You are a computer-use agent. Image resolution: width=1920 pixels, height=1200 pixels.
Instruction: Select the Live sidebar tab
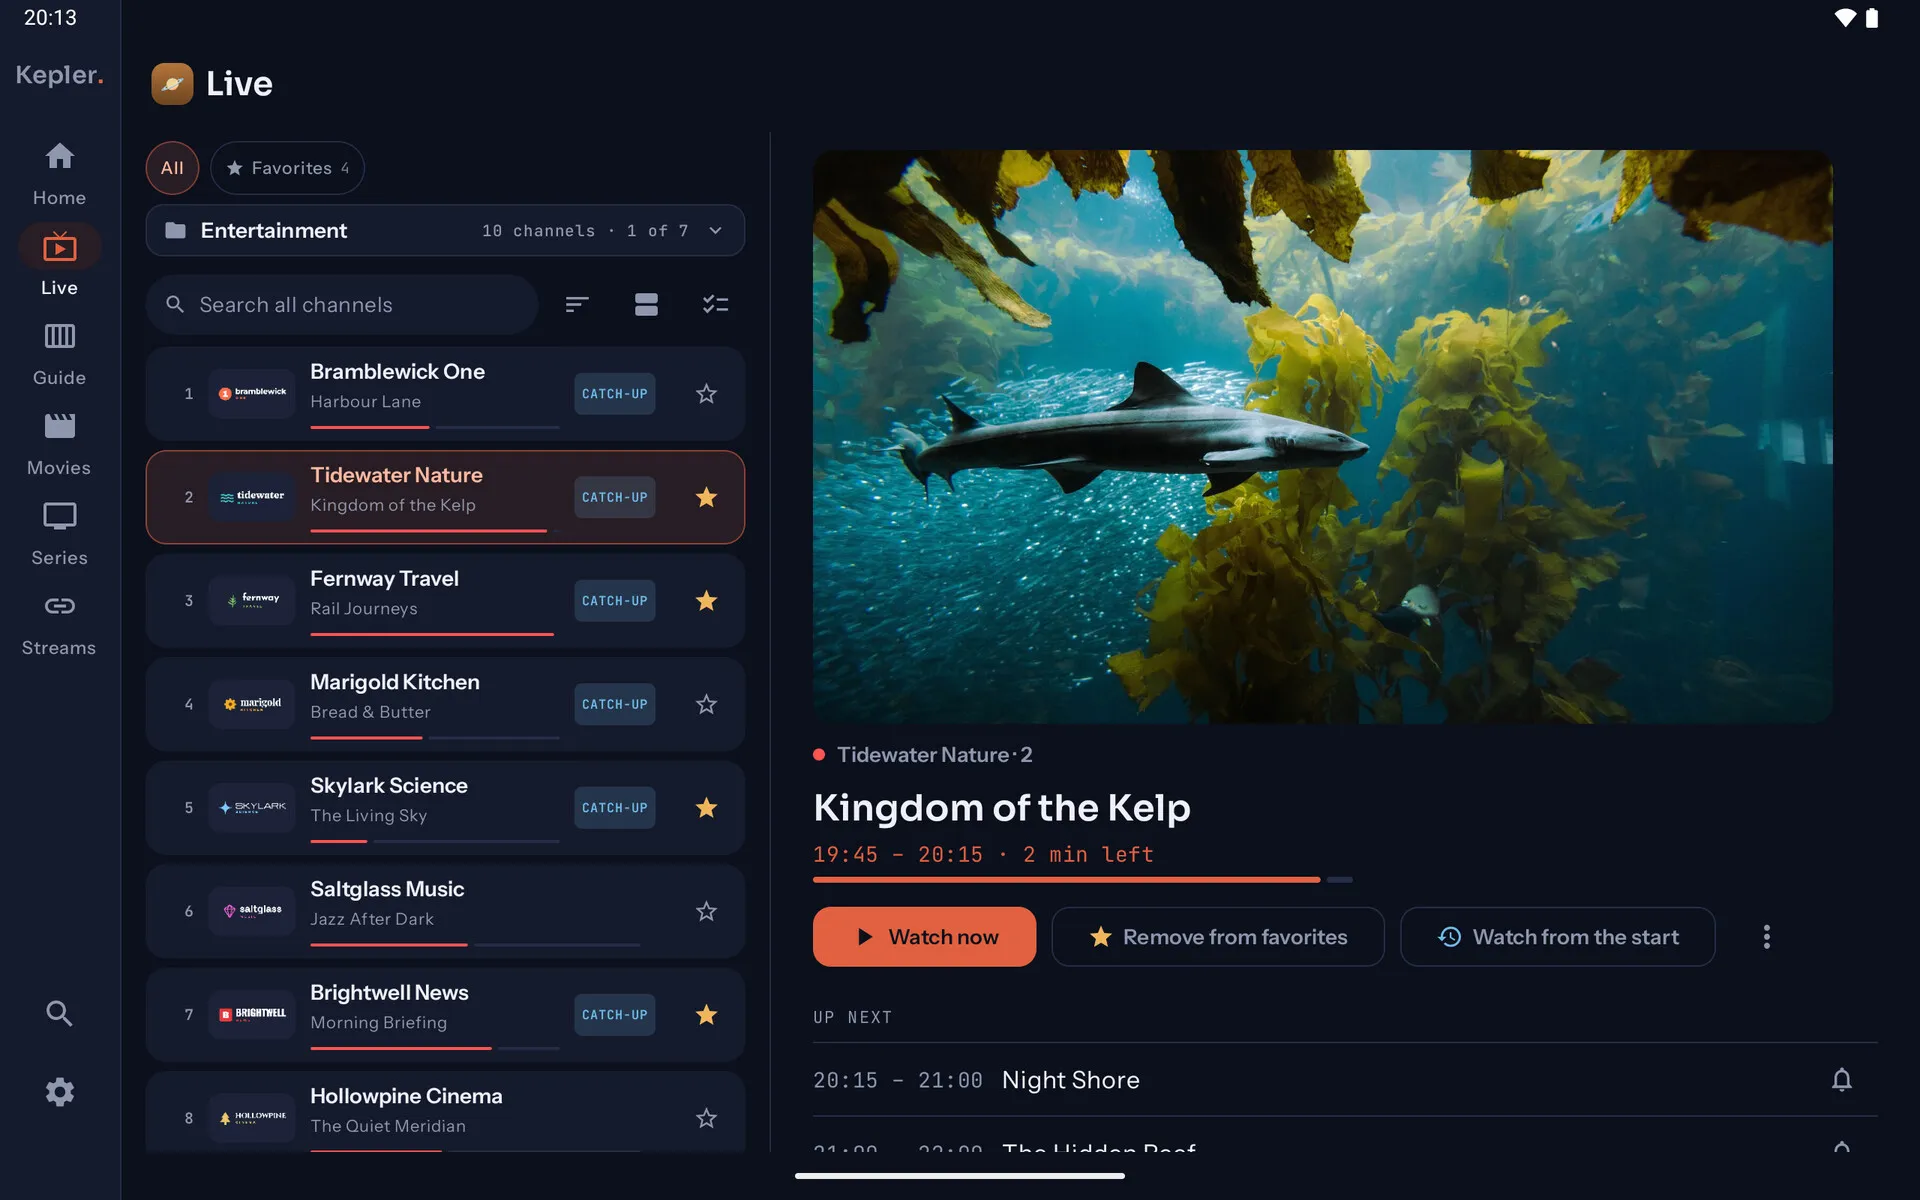[59, 264]
